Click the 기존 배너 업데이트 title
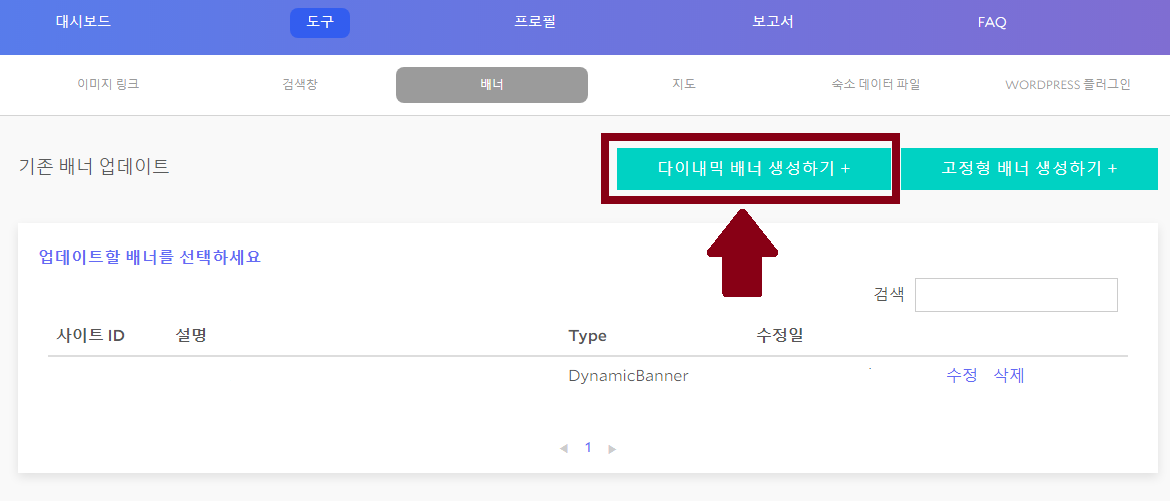The width and height of the screenshot is (1170, 501). click(94, 167)
